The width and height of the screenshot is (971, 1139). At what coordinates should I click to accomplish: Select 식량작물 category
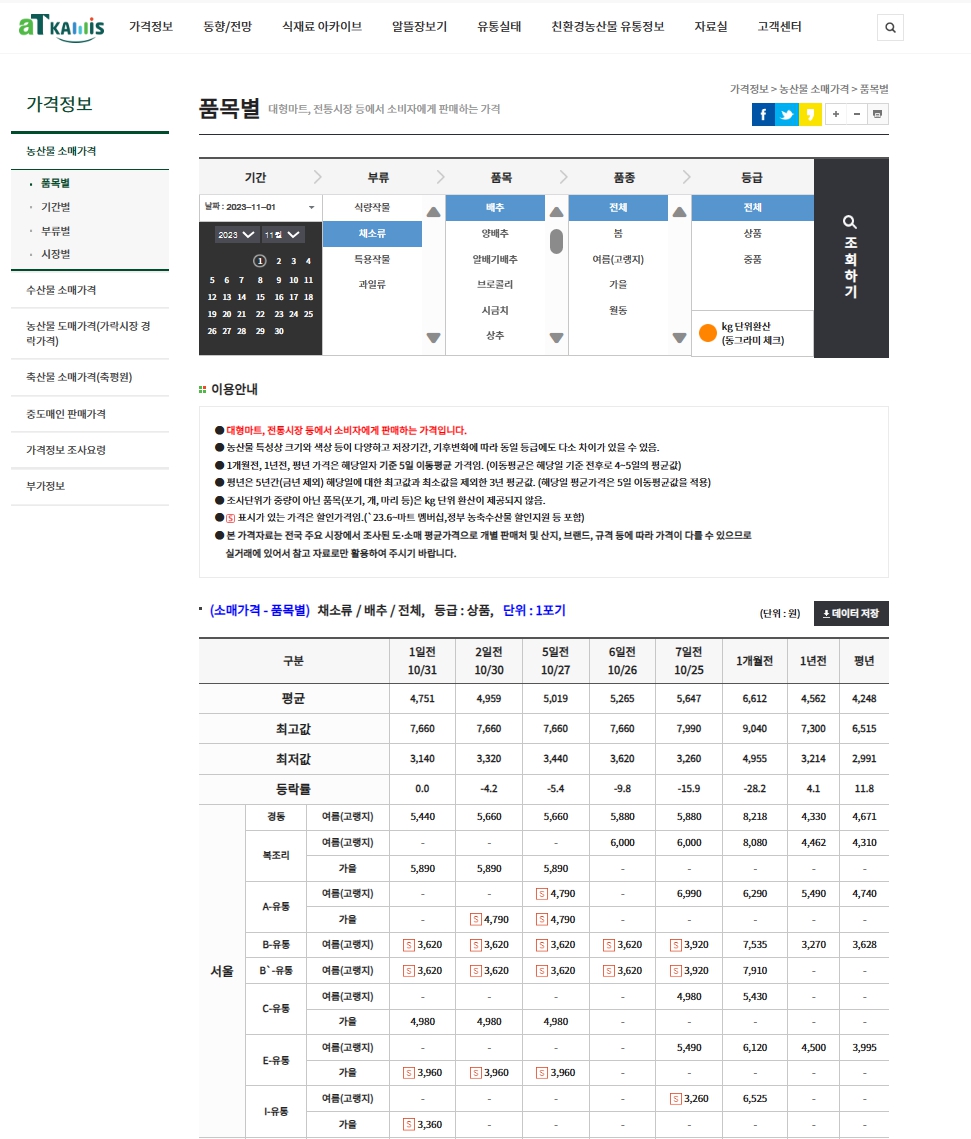pyautogui.click(x=372, y=207)
